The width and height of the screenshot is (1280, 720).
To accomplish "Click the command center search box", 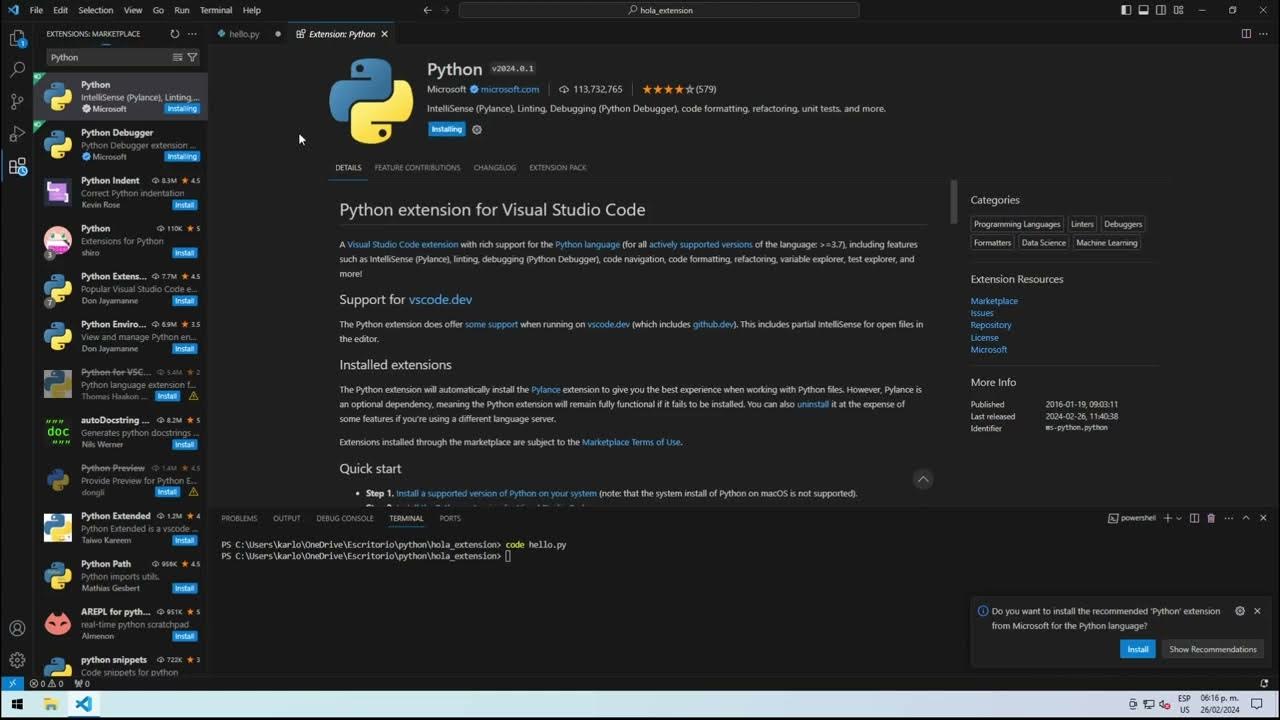I will 659,10.
